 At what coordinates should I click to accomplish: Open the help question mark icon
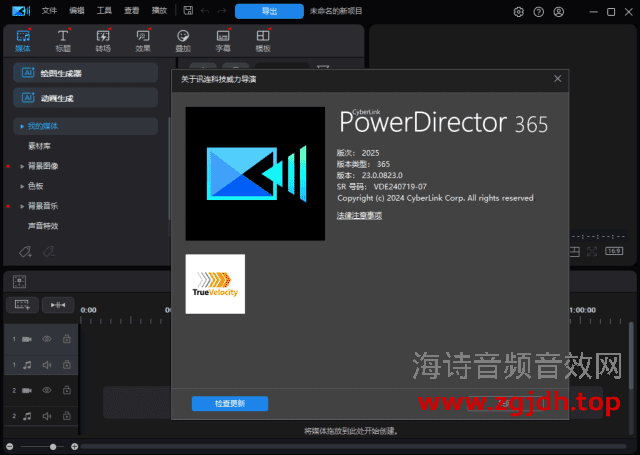[539, 12]
